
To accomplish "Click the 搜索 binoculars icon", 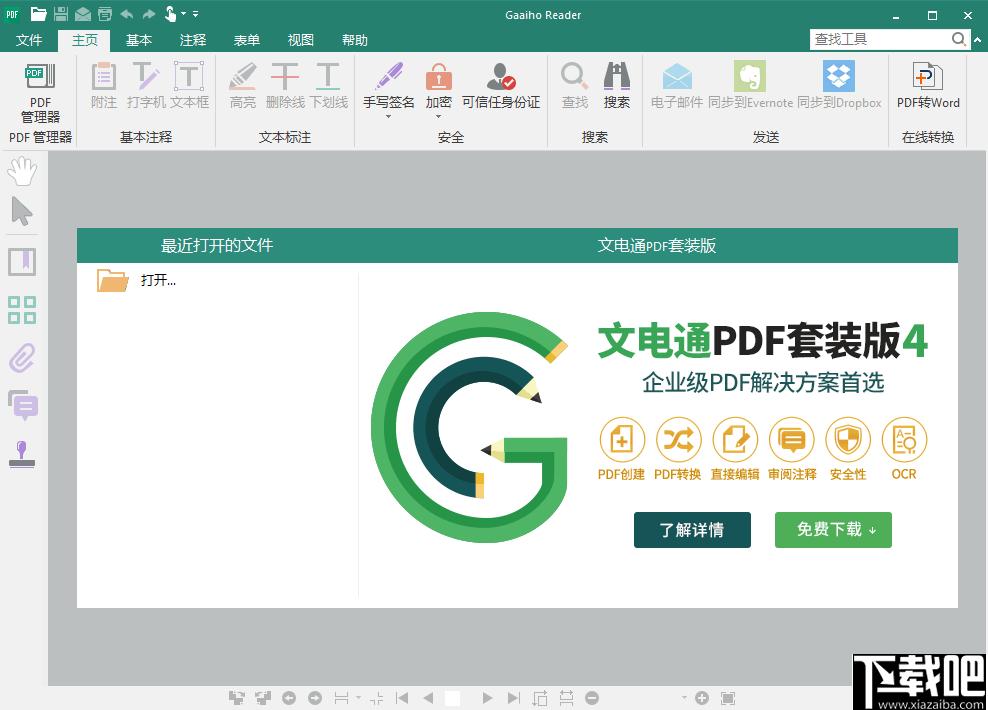I will [x=616, y=76].
